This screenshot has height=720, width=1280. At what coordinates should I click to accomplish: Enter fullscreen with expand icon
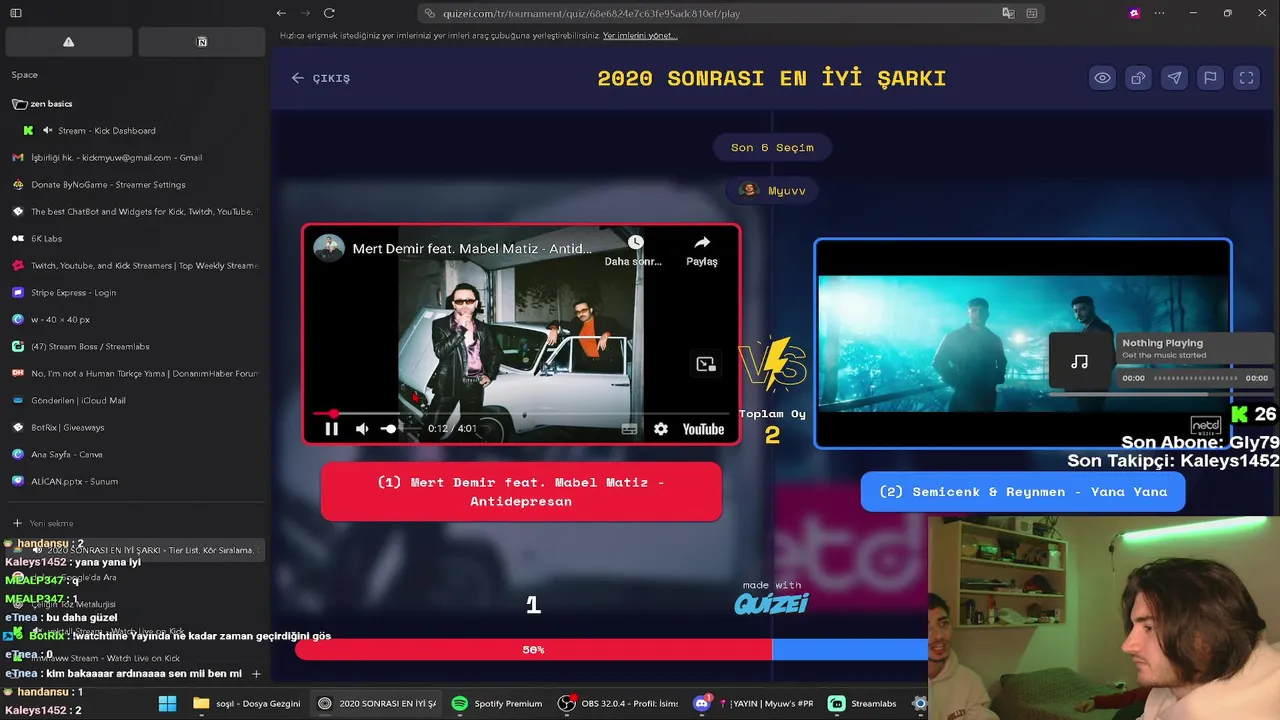[1246, 78]
